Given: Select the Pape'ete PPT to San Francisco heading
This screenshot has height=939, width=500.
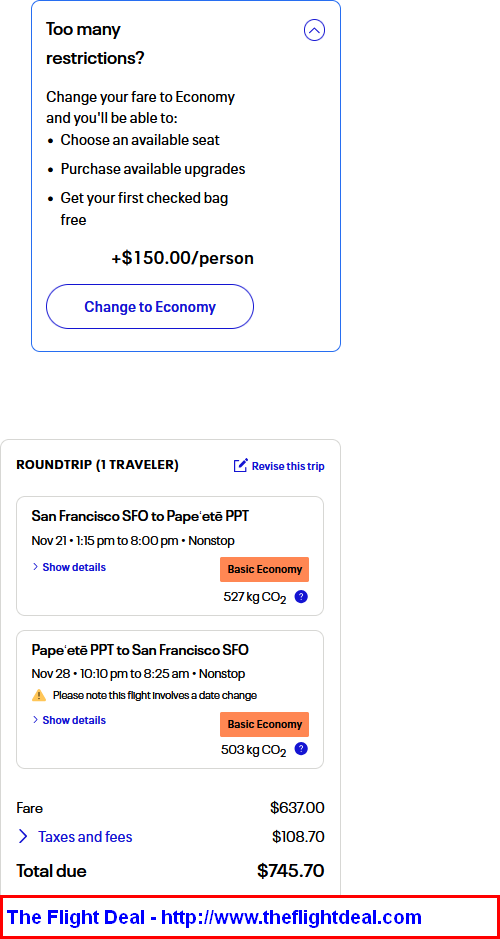Looking at the screenshot, I should click(140, 650).
